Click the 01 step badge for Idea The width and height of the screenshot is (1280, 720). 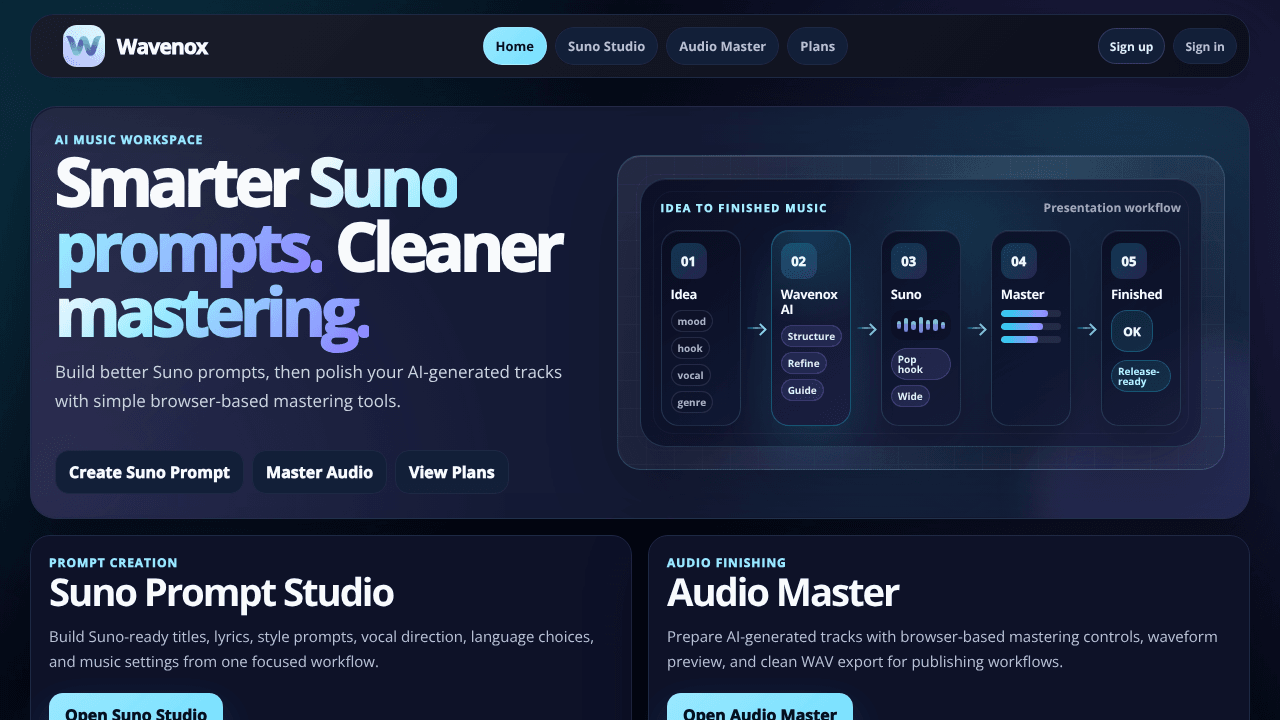[688, 261]
